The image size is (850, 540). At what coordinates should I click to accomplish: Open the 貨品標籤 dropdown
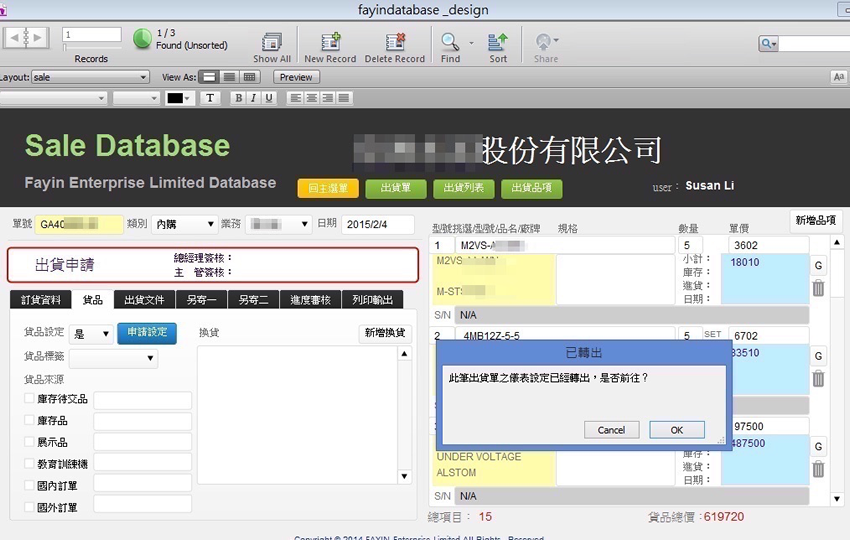tap(113, 358)
